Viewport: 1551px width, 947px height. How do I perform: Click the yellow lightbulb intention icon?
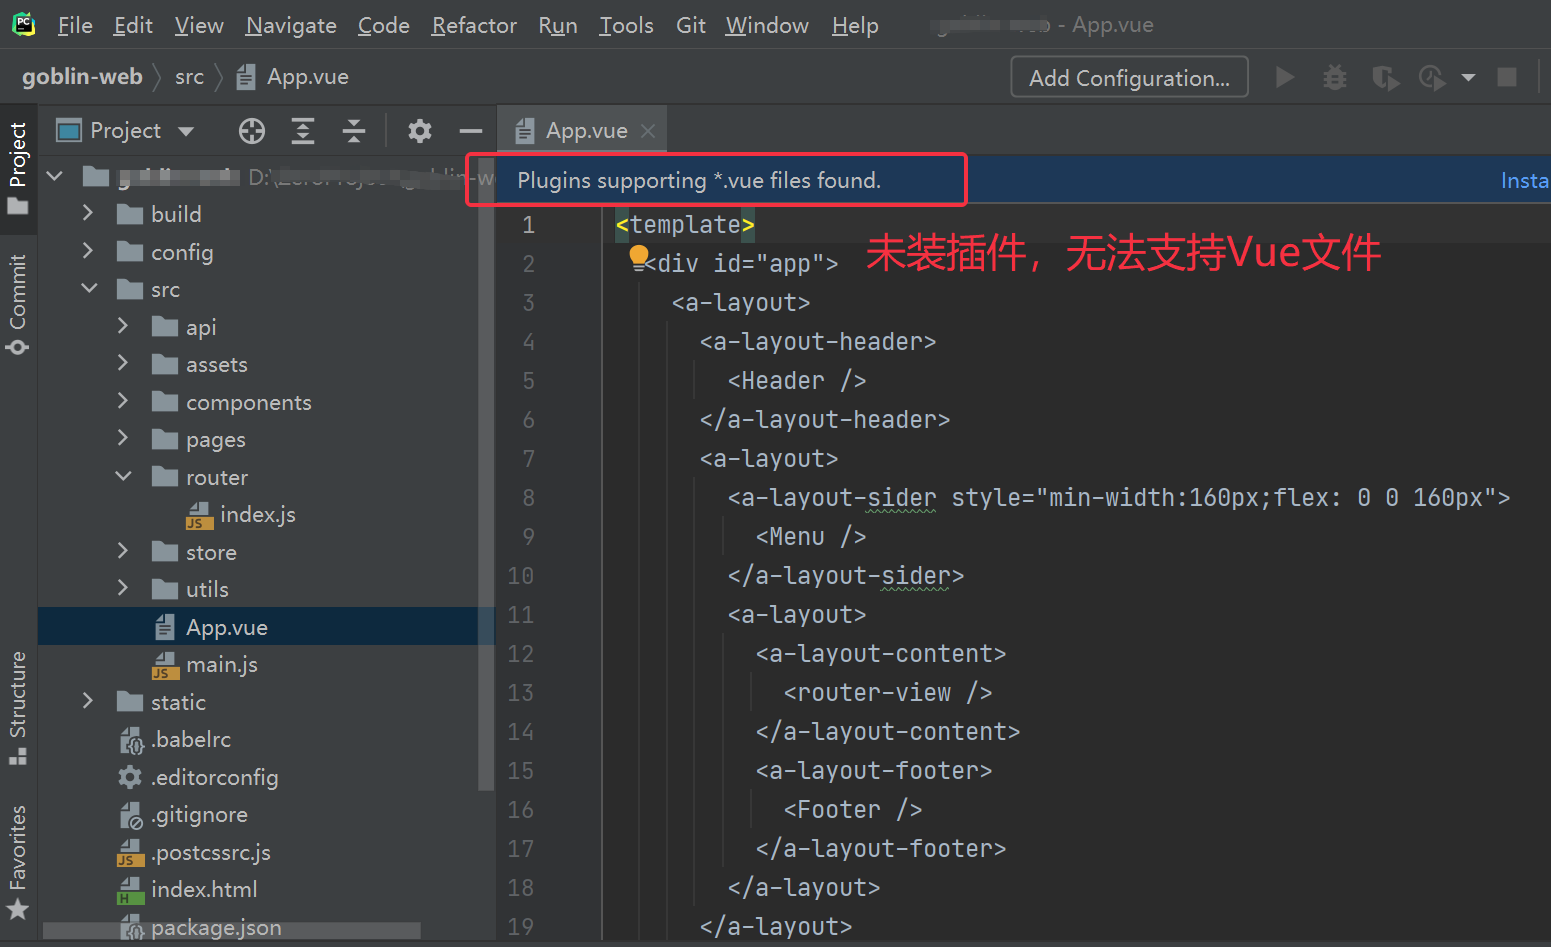pos(639,258)
